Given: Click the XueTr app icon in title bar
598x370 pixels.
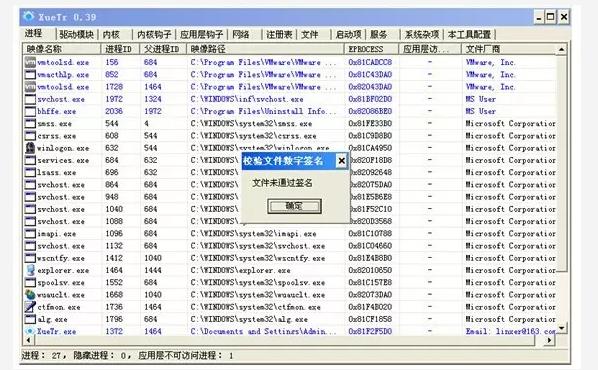Looking at the screenshot, I should (x=29, y=16).
